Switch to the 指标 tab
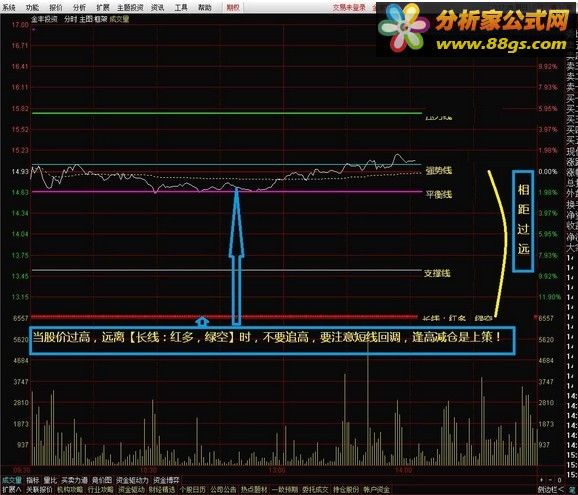The image size is (578, 495). coord(32,480)
